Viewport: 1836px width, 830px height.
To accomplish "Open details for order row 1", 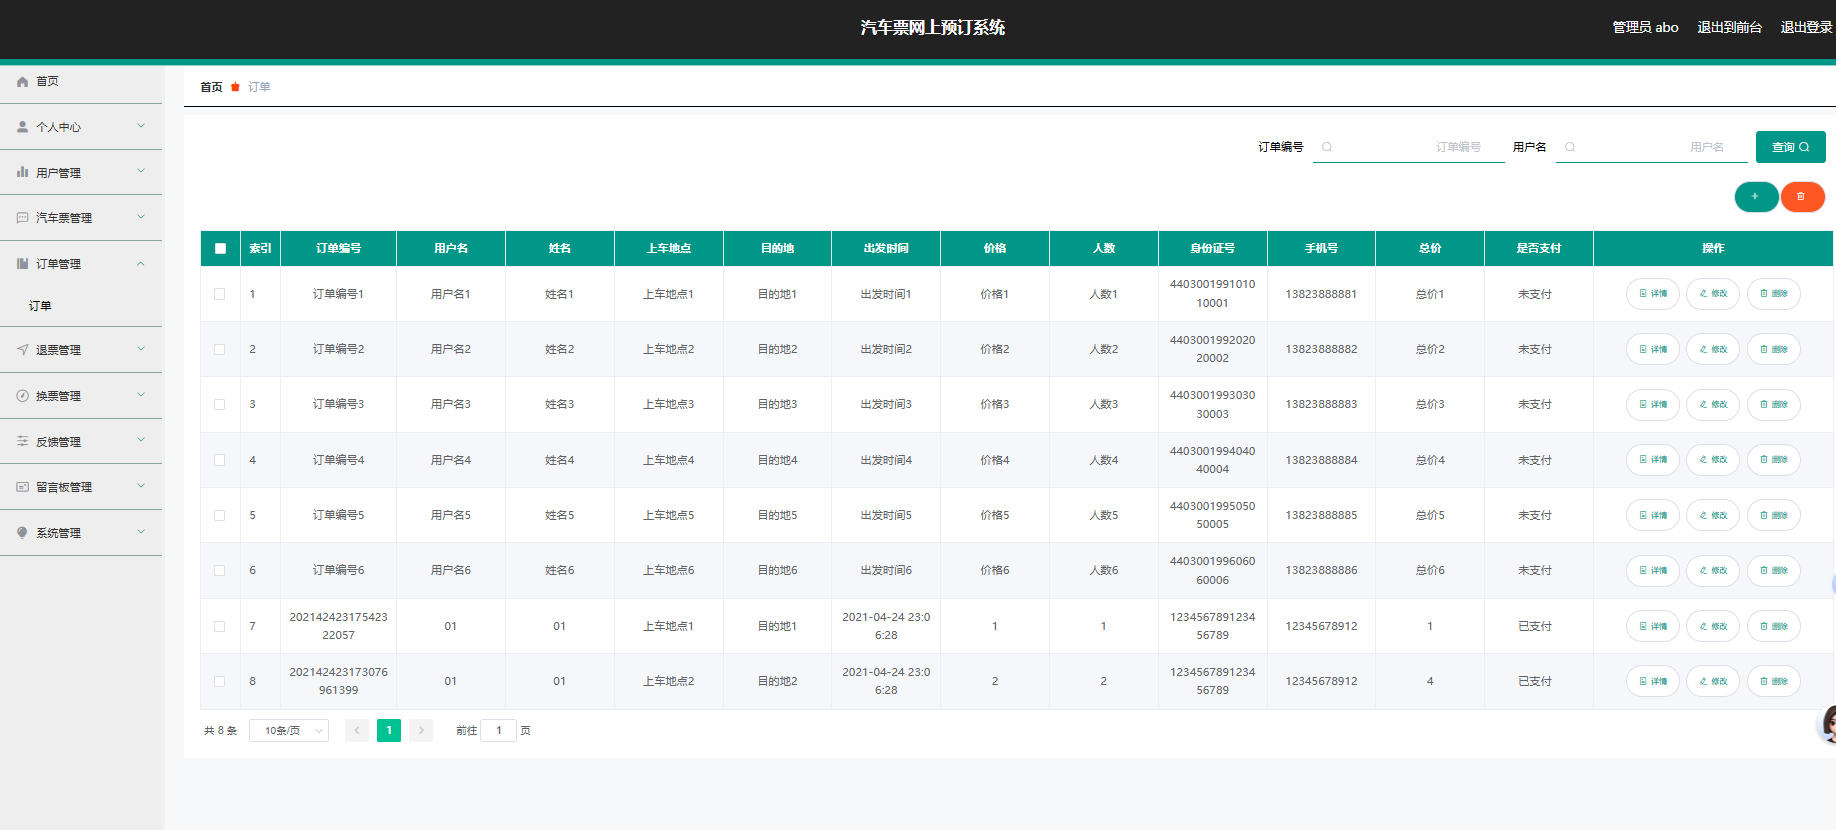I will tap(1652, 294).
